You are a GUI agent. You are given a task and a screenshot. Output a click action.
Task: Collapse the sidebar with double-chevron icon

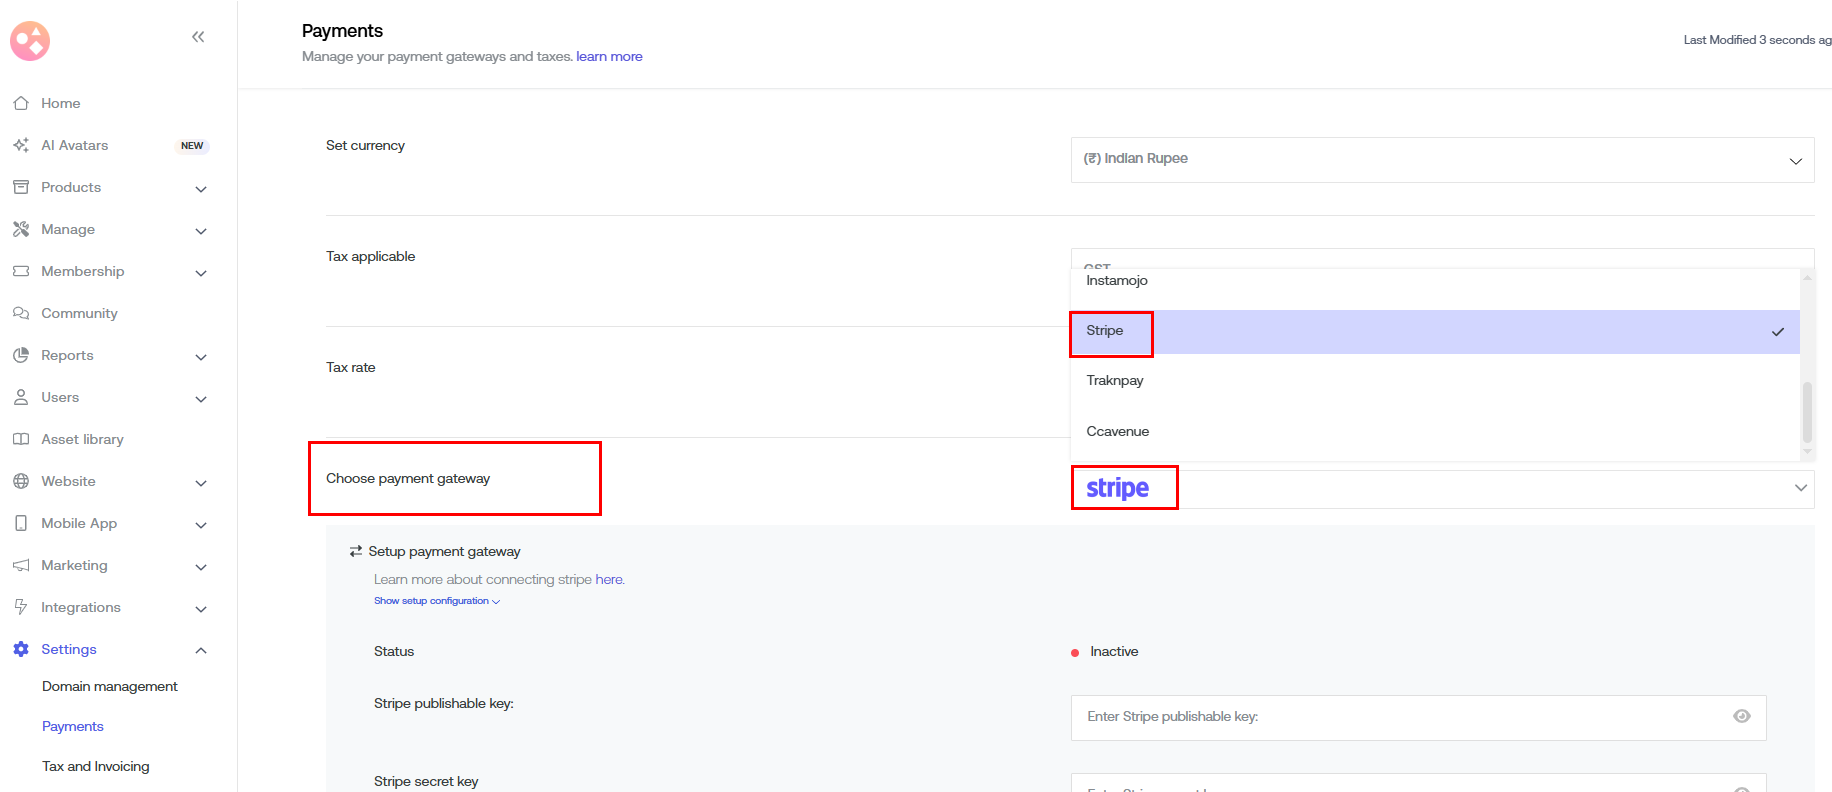coord(198,37)
